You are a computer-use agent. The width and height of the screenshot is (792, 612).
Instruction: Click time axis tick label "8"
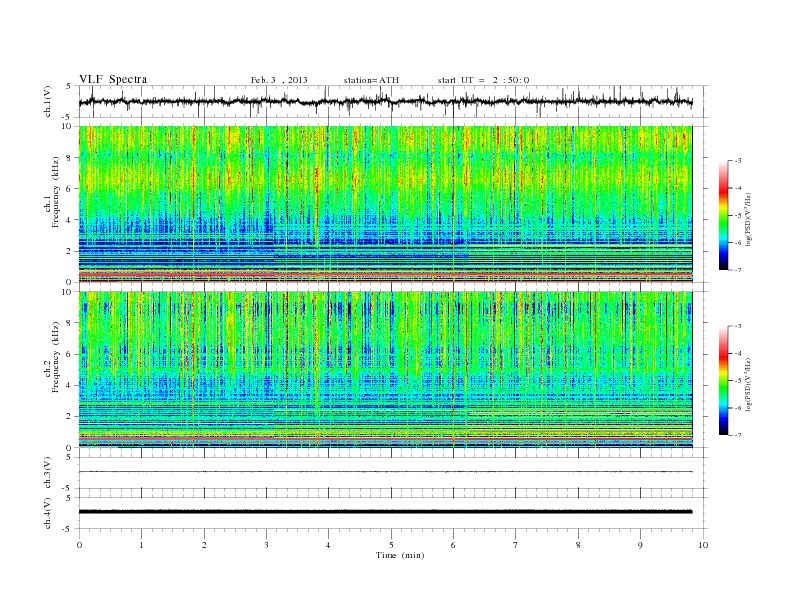tap(578, 545)
